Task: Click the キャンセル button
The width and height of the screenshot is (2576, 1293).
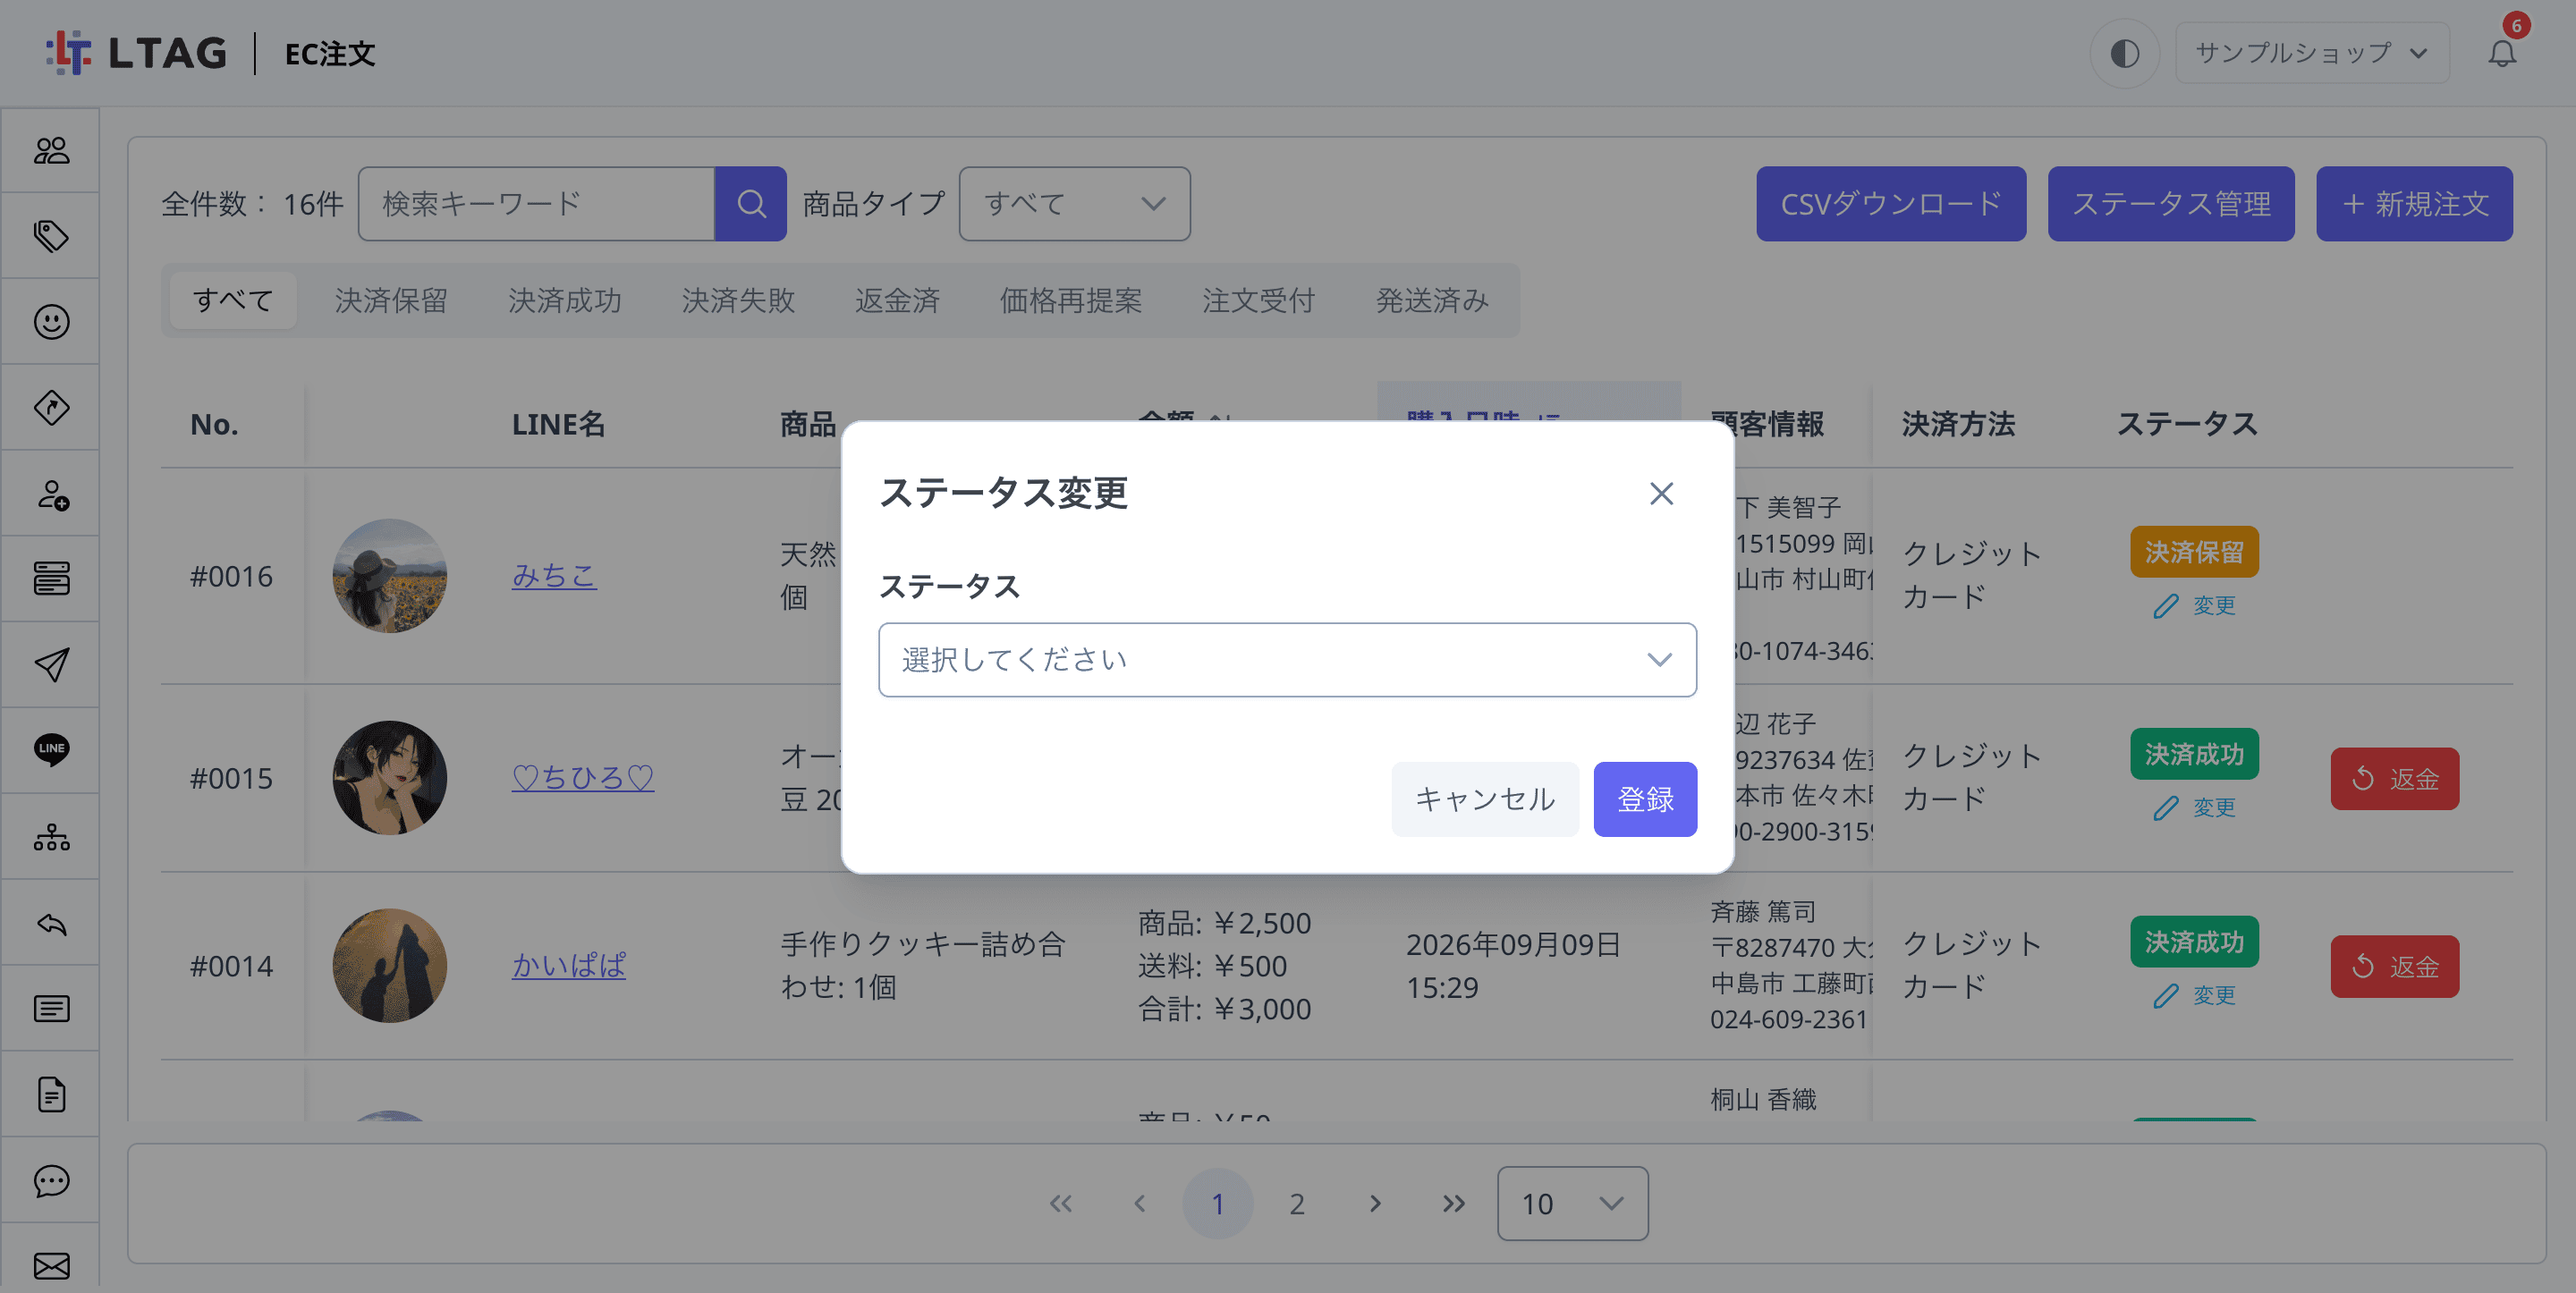Action: [x=1485, y=799]
